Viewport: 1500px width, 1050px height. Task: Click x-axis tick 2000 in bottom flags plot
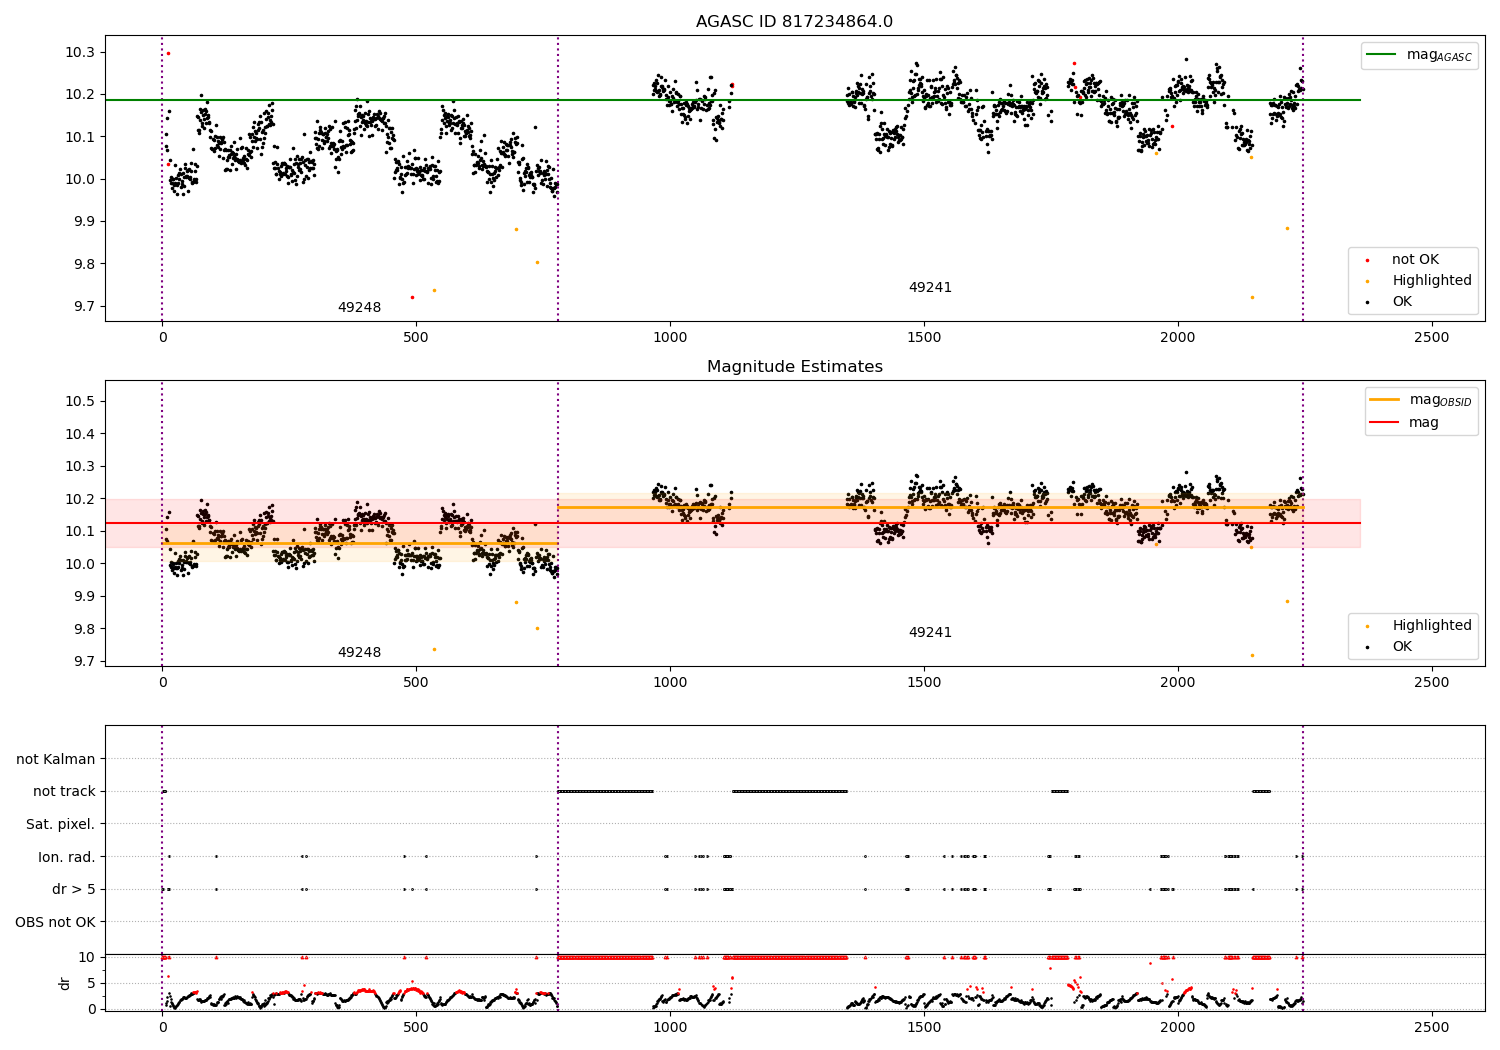coord(1178,1027)
